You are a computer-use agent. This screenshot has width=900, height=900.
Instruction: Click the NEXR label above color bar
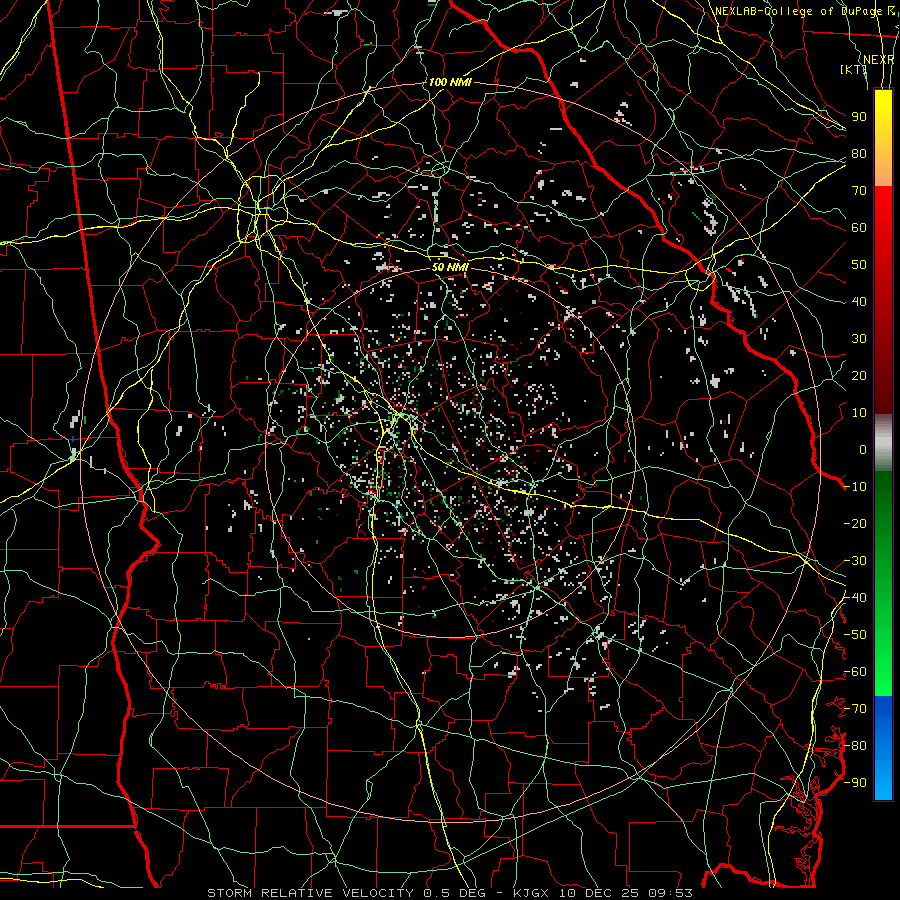pyautogui.click(x=879, y=60)
